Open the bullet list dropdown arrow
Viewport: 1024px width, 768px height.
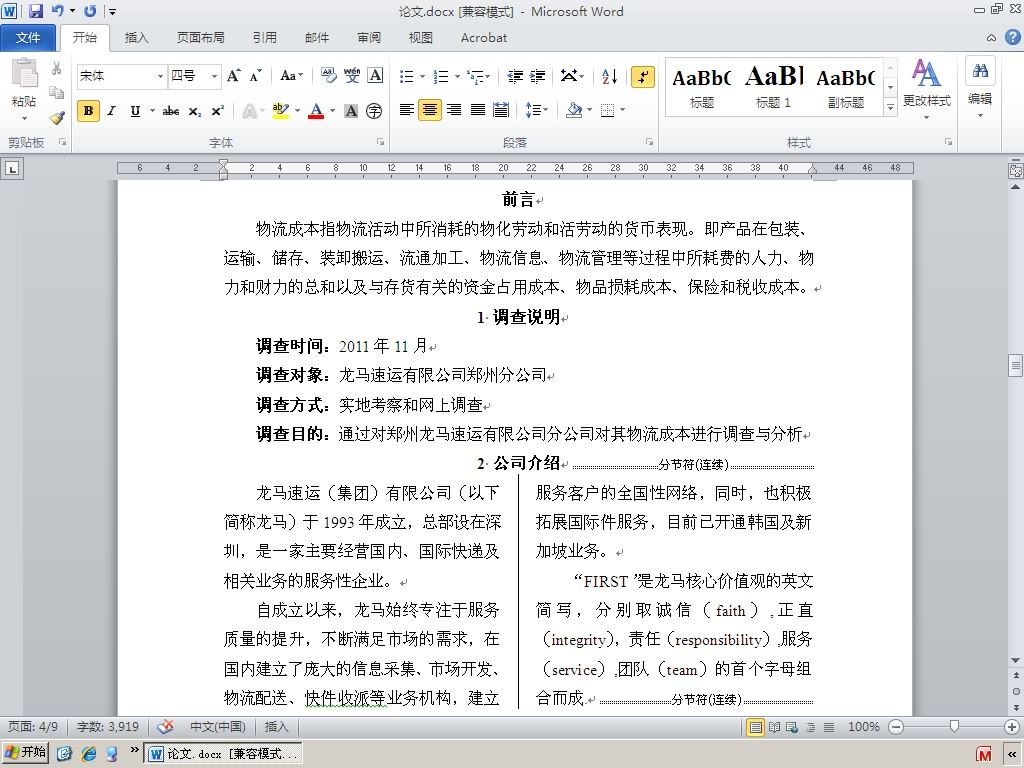(423, 76)
